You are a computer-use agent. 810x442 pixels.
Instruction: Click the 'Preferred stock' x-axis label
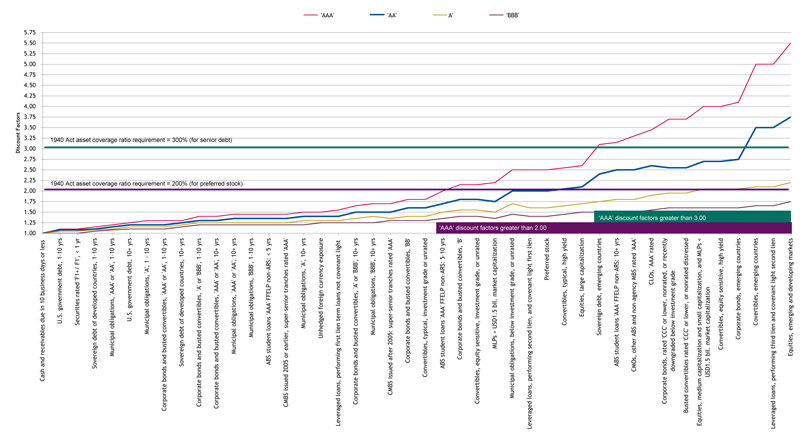(546, 259)
